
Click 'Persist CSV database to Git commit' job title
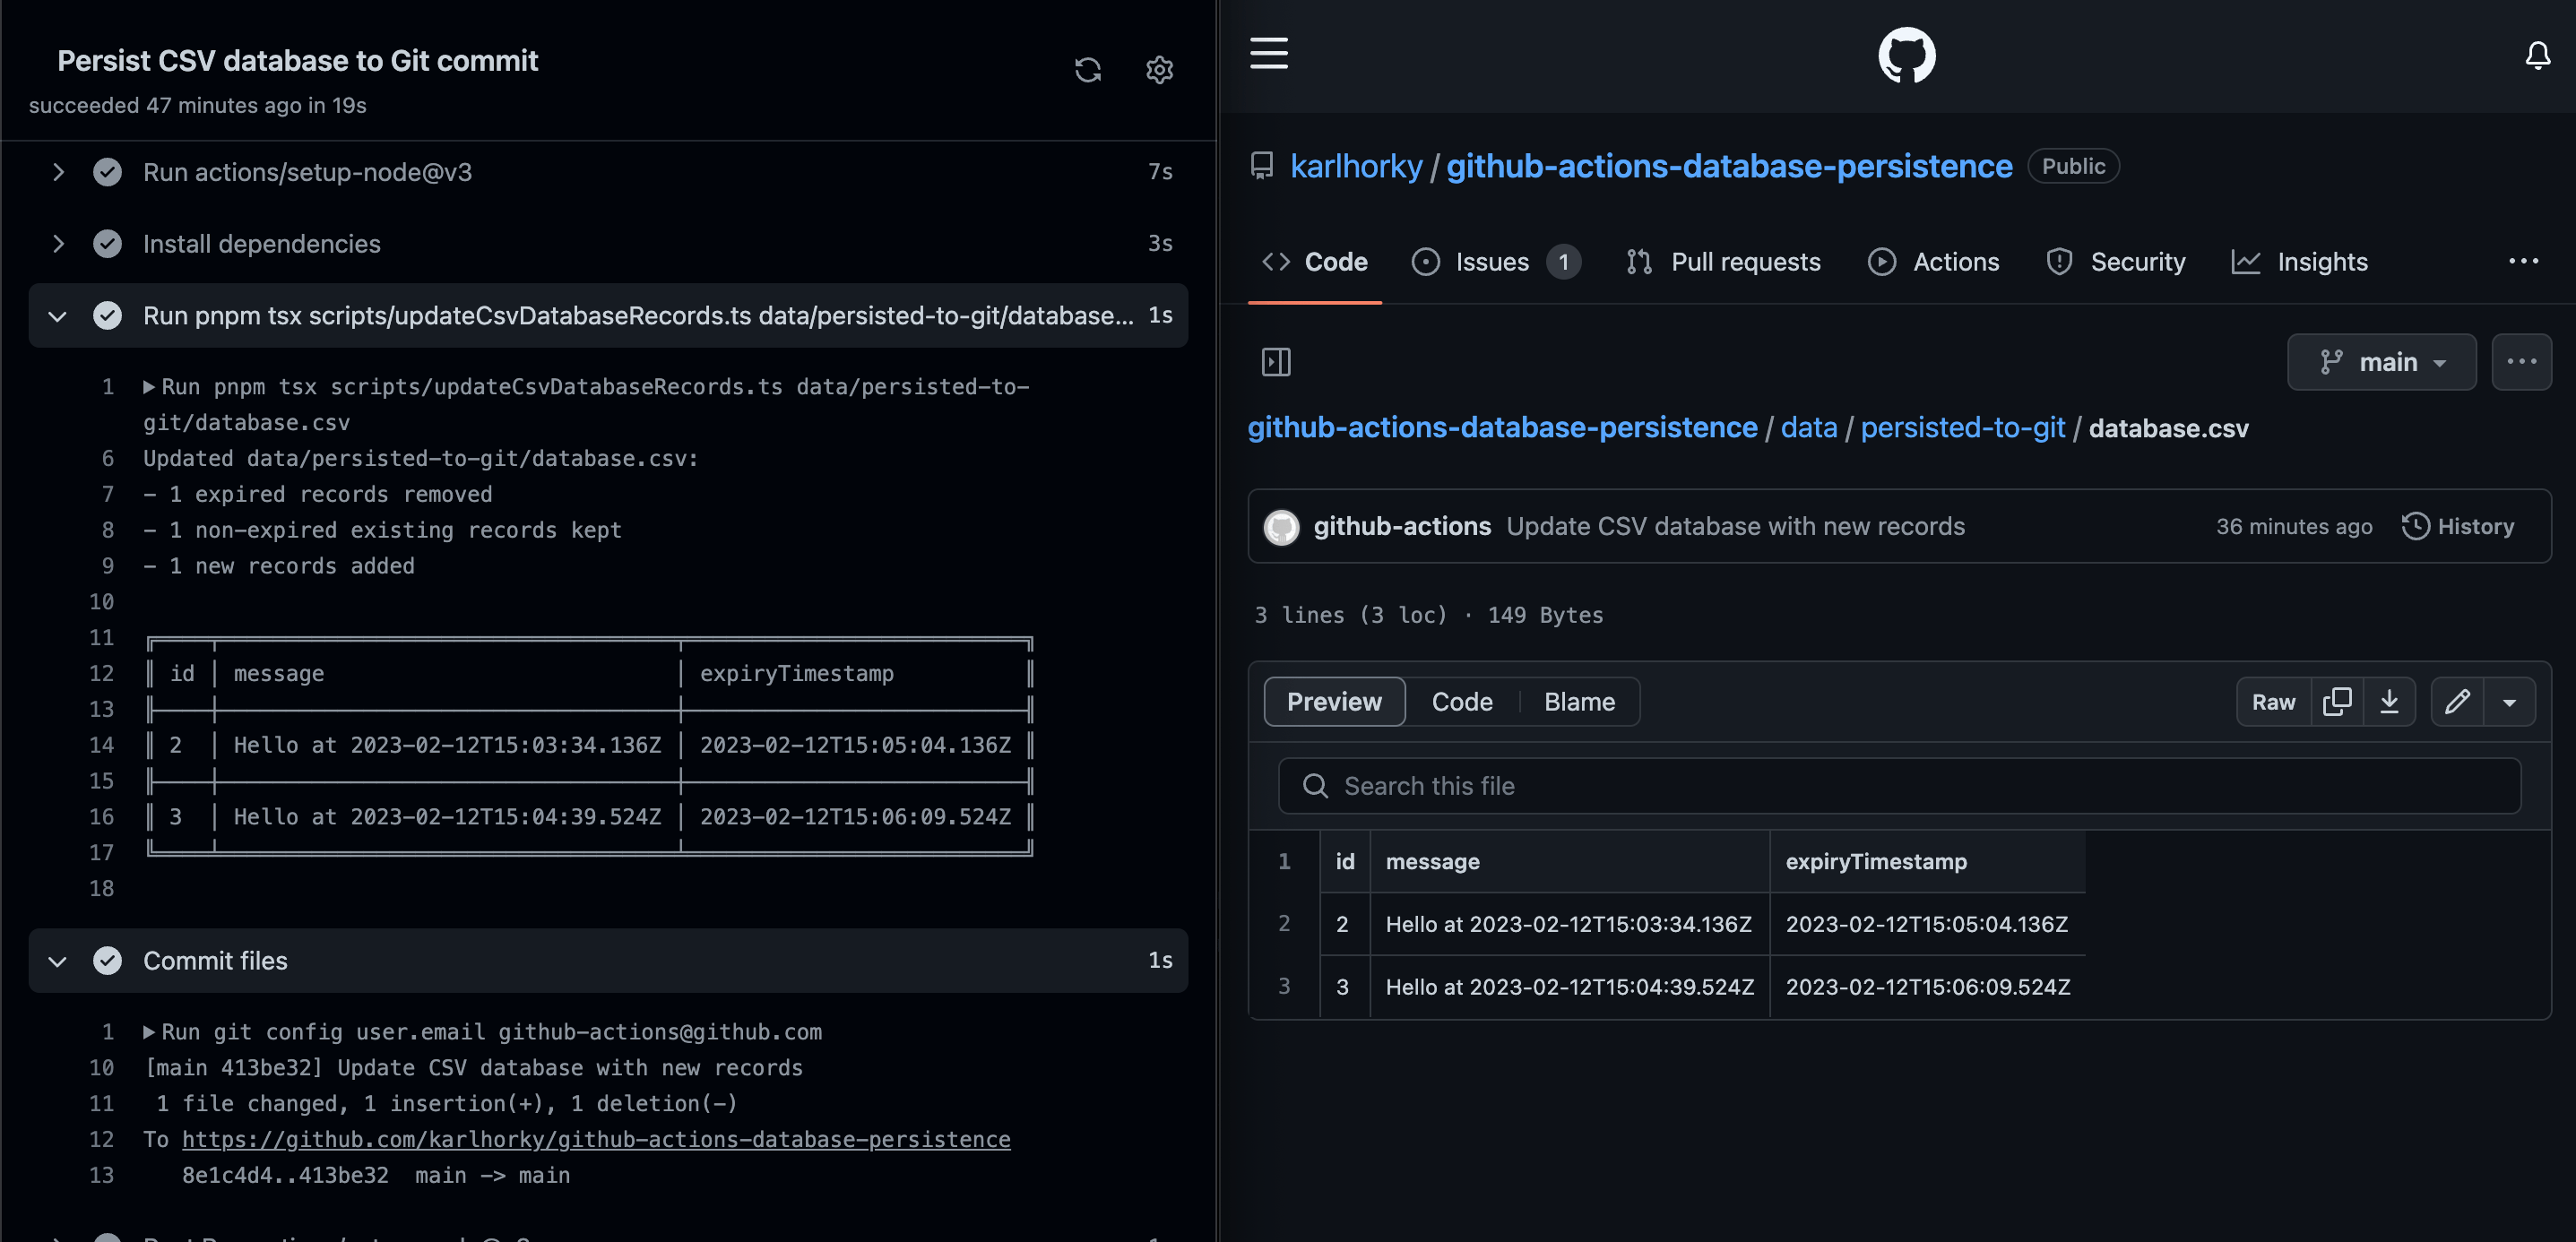pos(298,61)
